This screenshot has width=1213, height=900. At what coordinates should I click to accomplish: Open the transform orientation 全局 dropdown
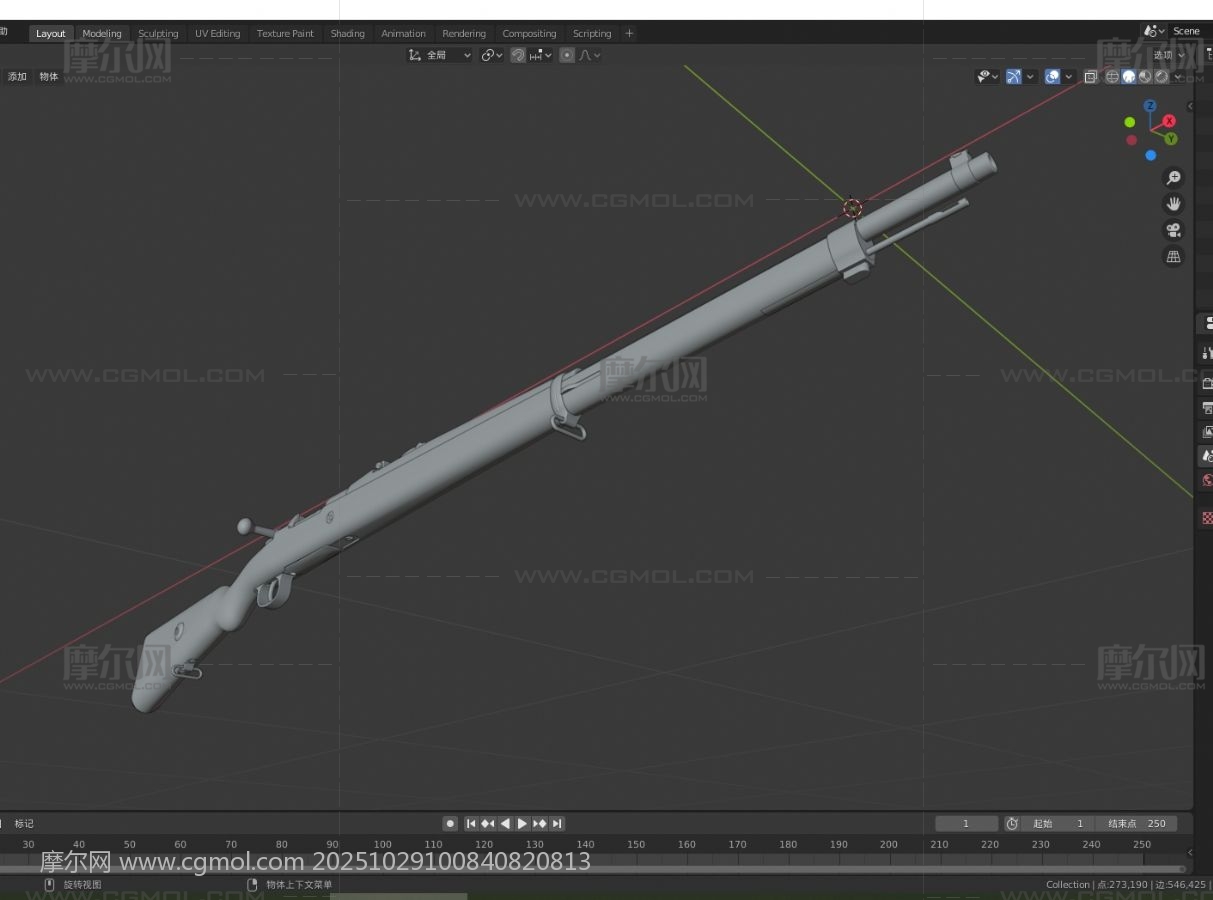tap(440, 56)
